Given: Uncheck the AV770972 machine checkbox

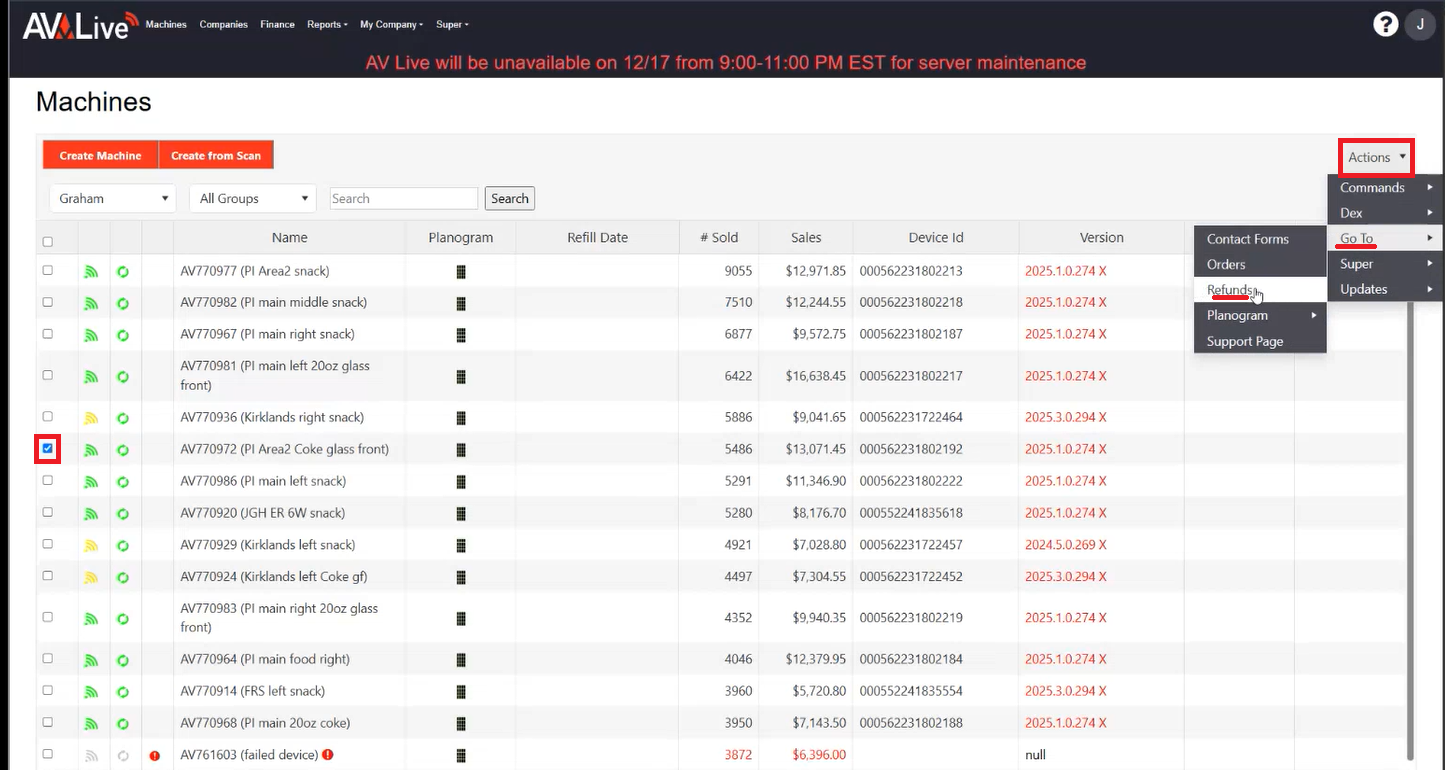Looking at the screenshot, I should [47, 449].
